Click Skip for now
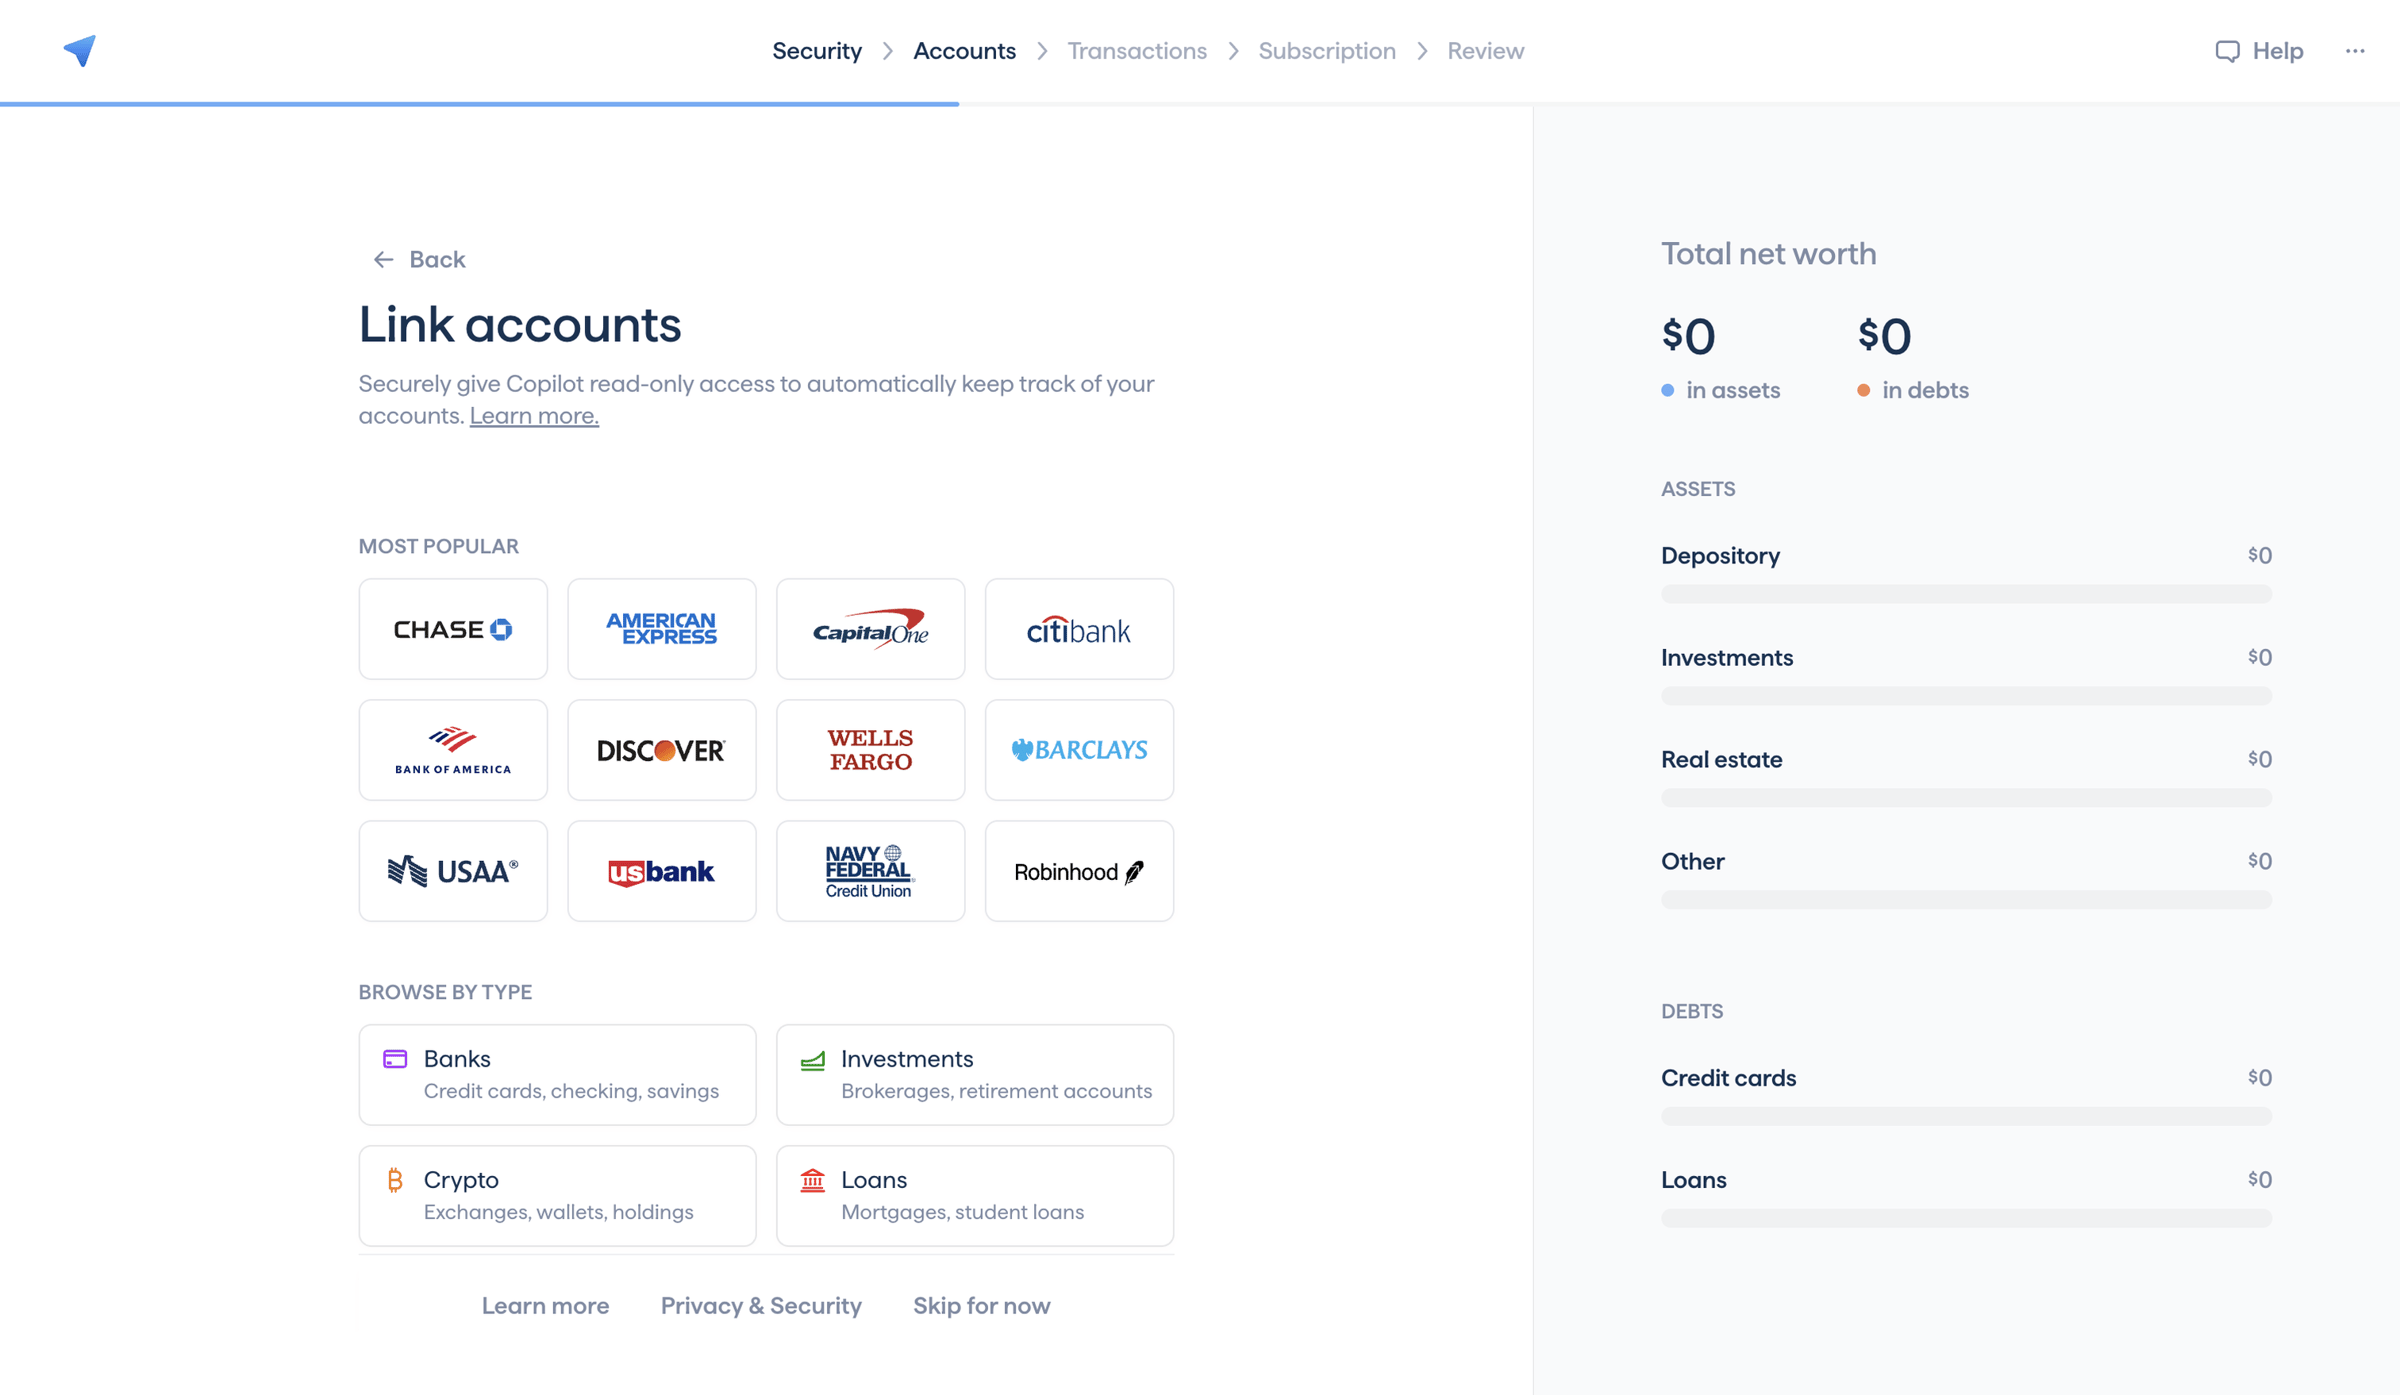 (981, 1306)
